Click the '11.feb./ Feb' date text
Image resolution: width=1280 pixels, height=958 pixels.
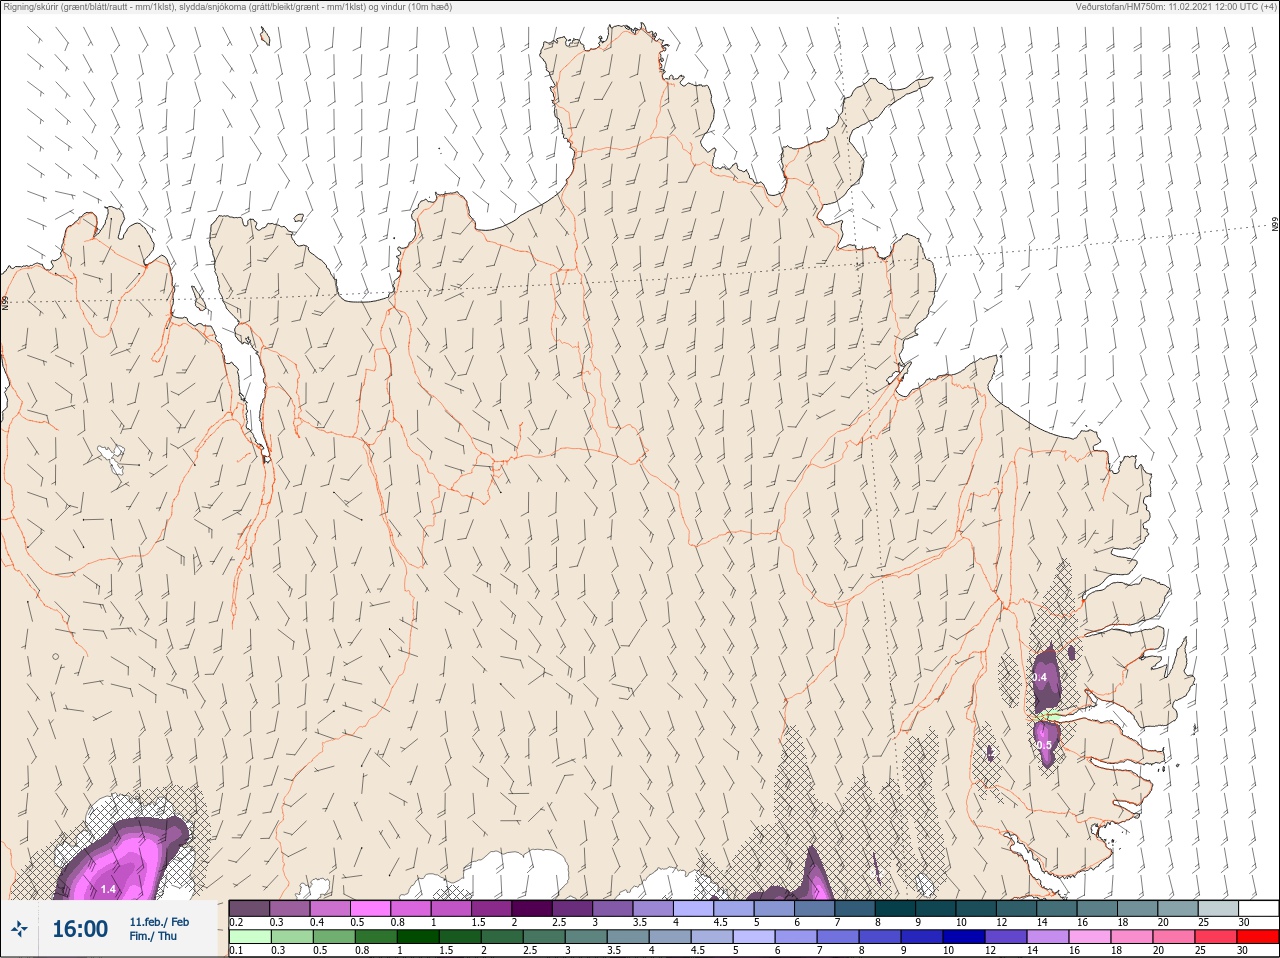click(x=159, y=922)
